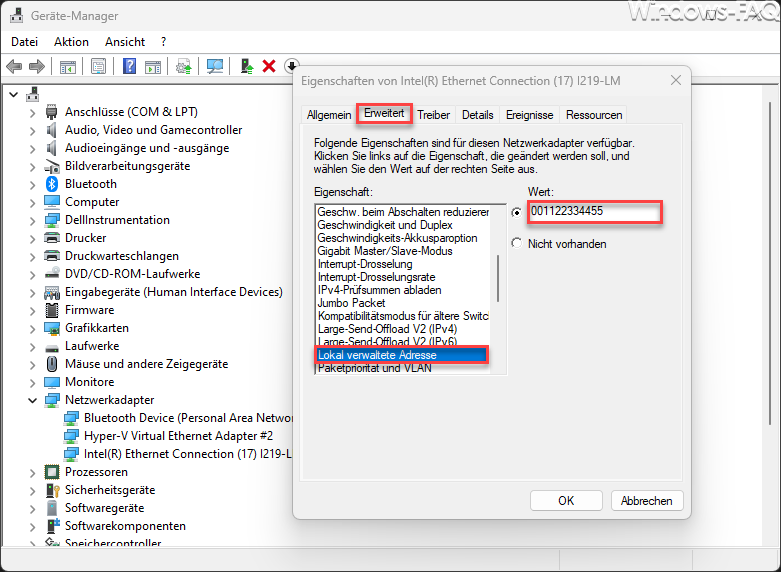Click Scan for hardware changes icon
The image size is (781, 572).
(x=215, y=66)
